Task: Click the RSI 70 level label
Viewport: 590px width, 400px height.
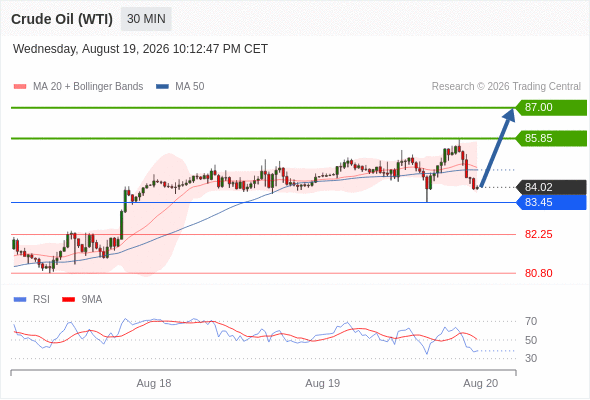Action: click(531, 321)
